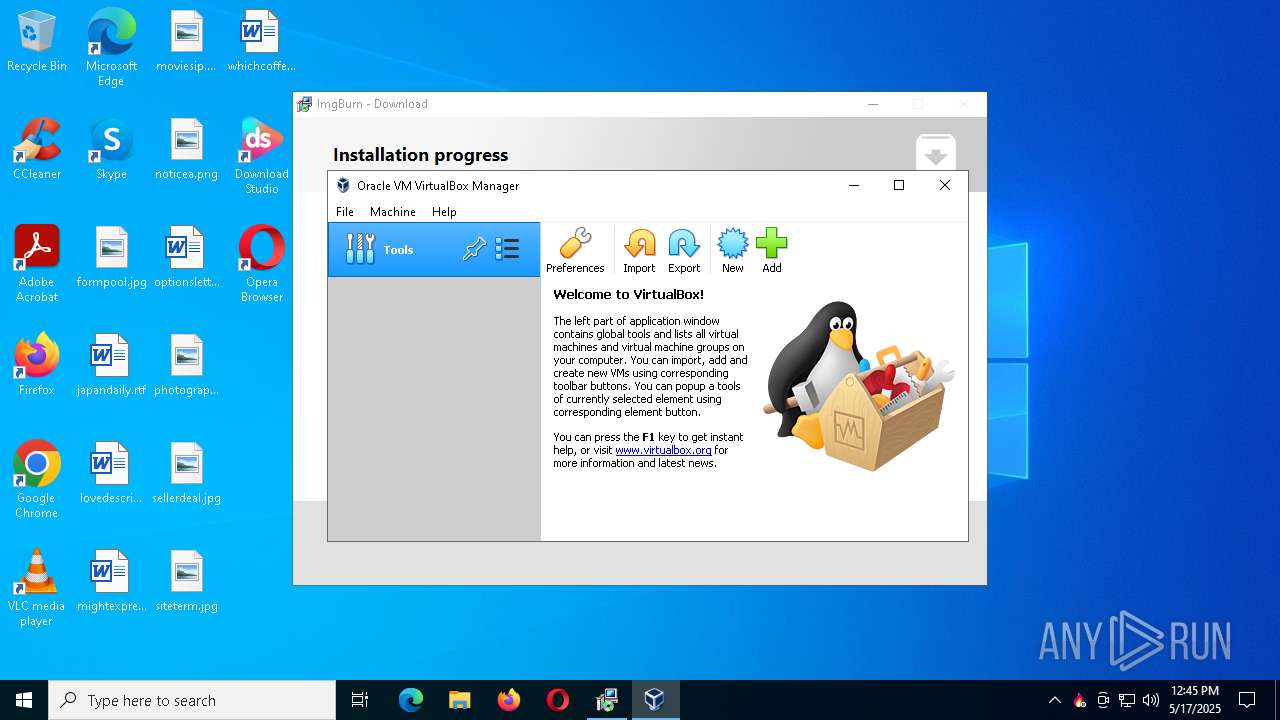Select moviesip... image file on desktop

tap(187, 42)
